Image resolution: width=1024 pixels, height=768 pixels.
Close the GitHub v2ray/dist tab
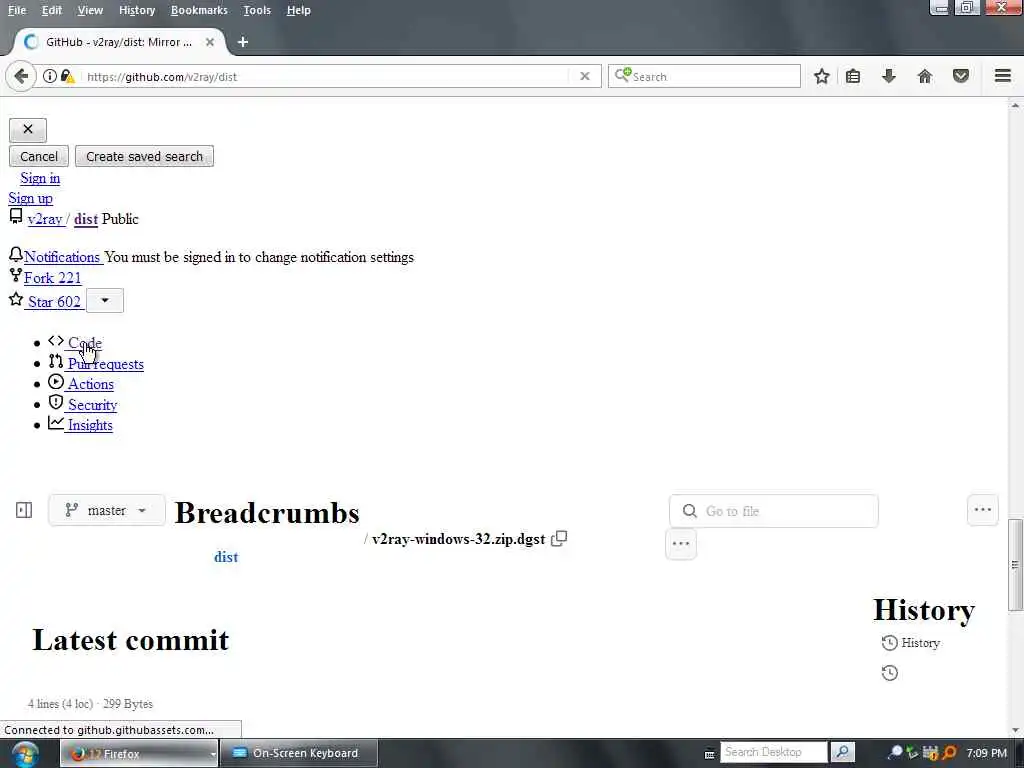[210, 42]
